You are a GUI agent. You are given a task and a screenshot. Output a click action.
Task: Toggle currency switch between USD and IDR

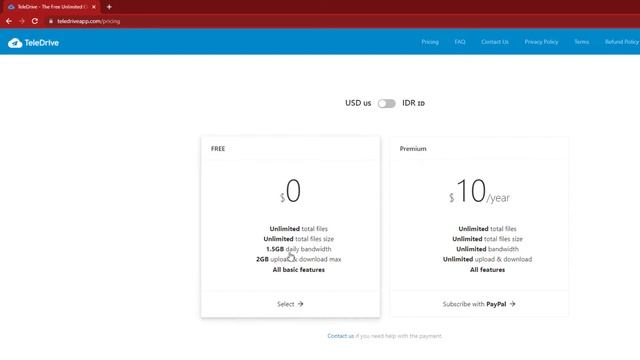[387, 104]
